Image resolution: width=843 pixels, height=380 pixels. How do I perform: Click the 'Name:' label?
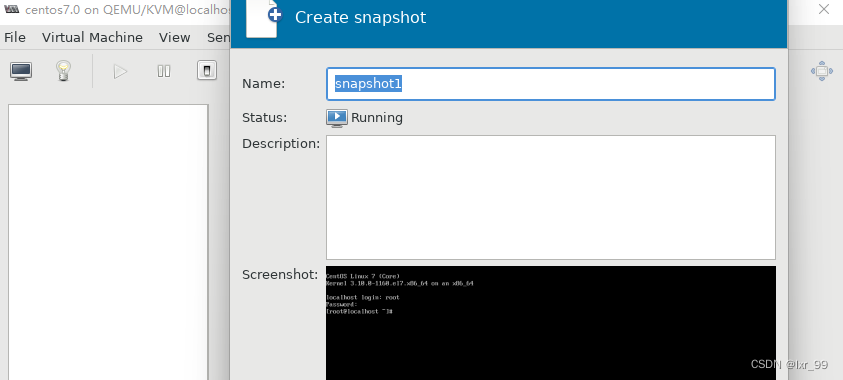[263, 84]
